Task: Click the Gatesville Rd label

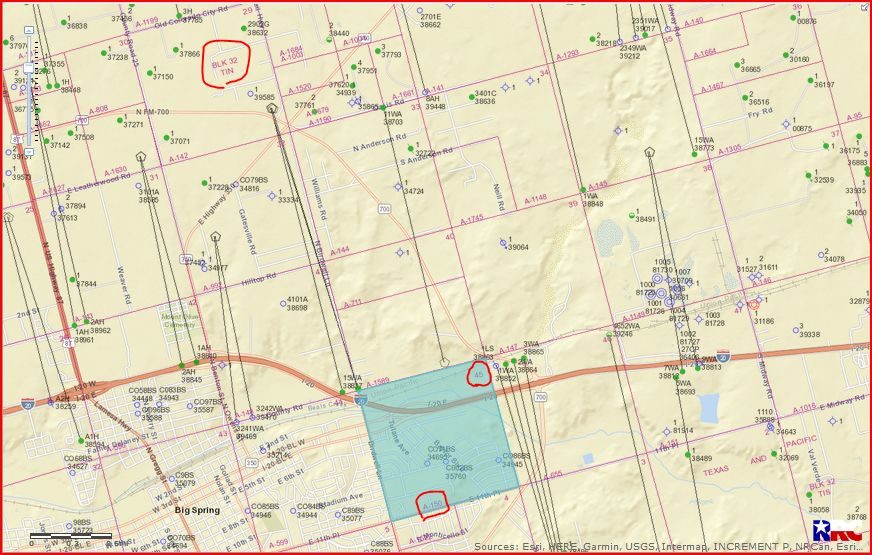Action: coord(247,231)
